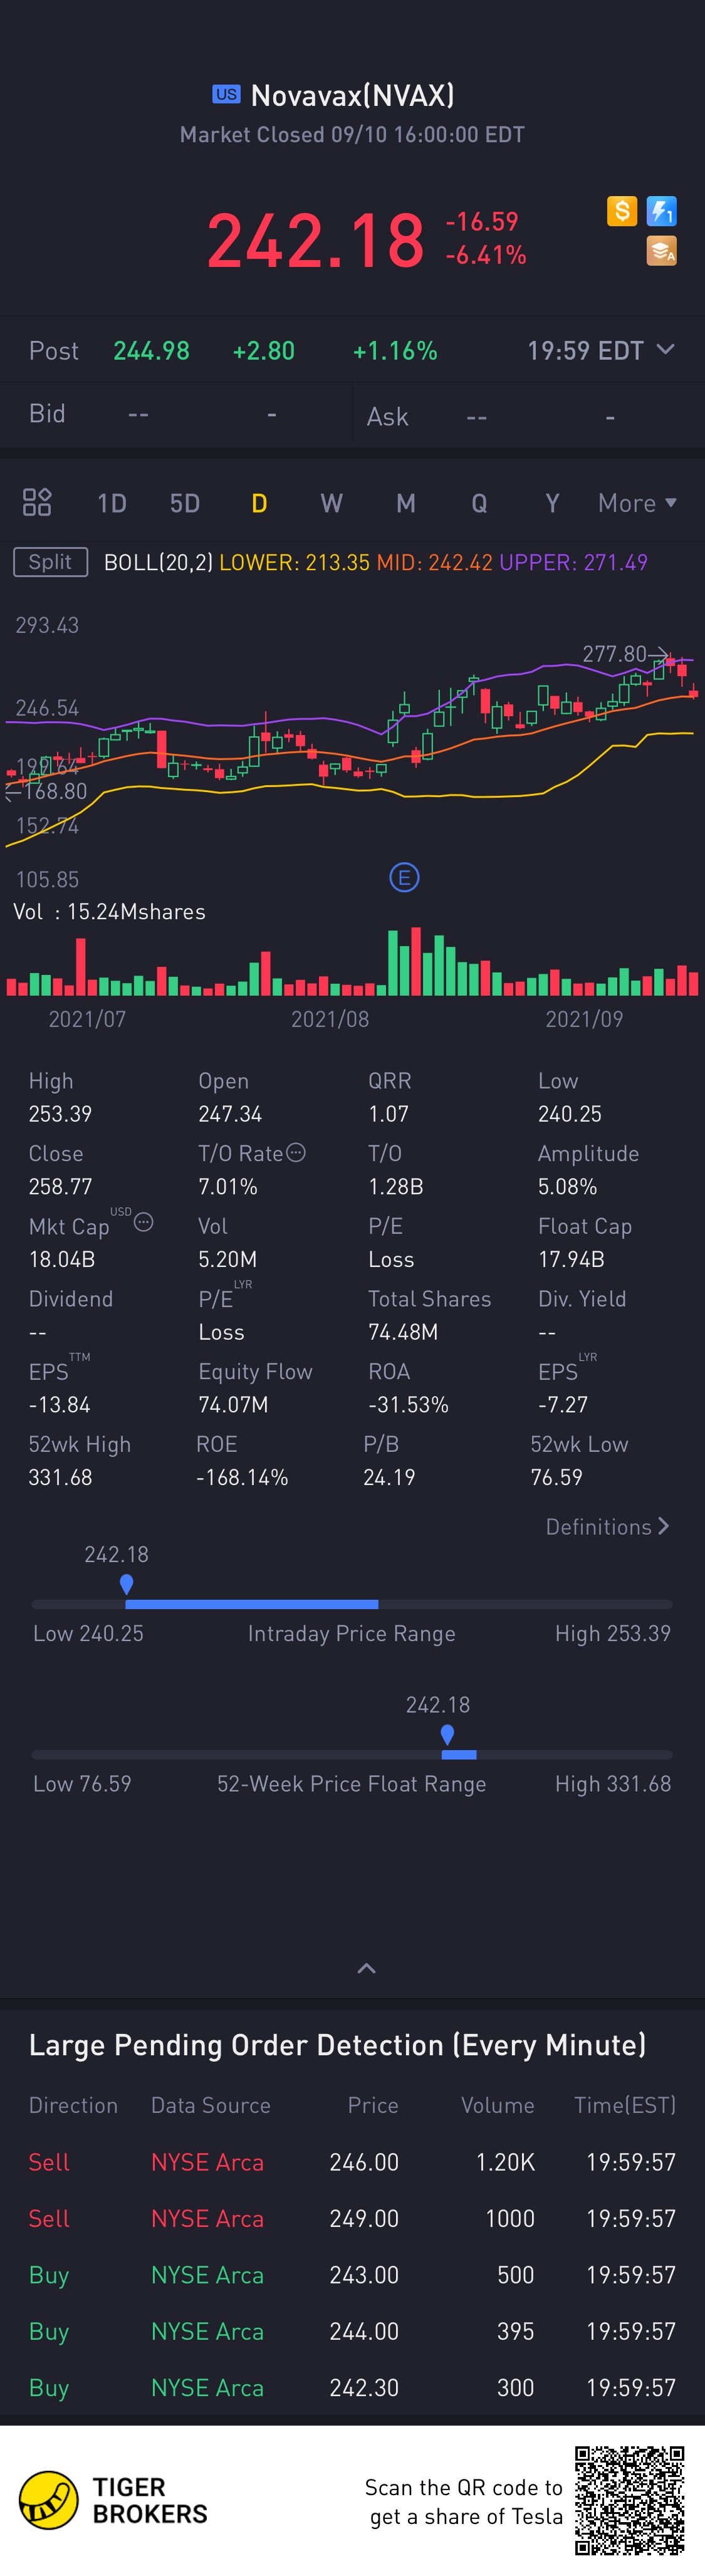Tap the Intraday Price Range marker

126,1584
